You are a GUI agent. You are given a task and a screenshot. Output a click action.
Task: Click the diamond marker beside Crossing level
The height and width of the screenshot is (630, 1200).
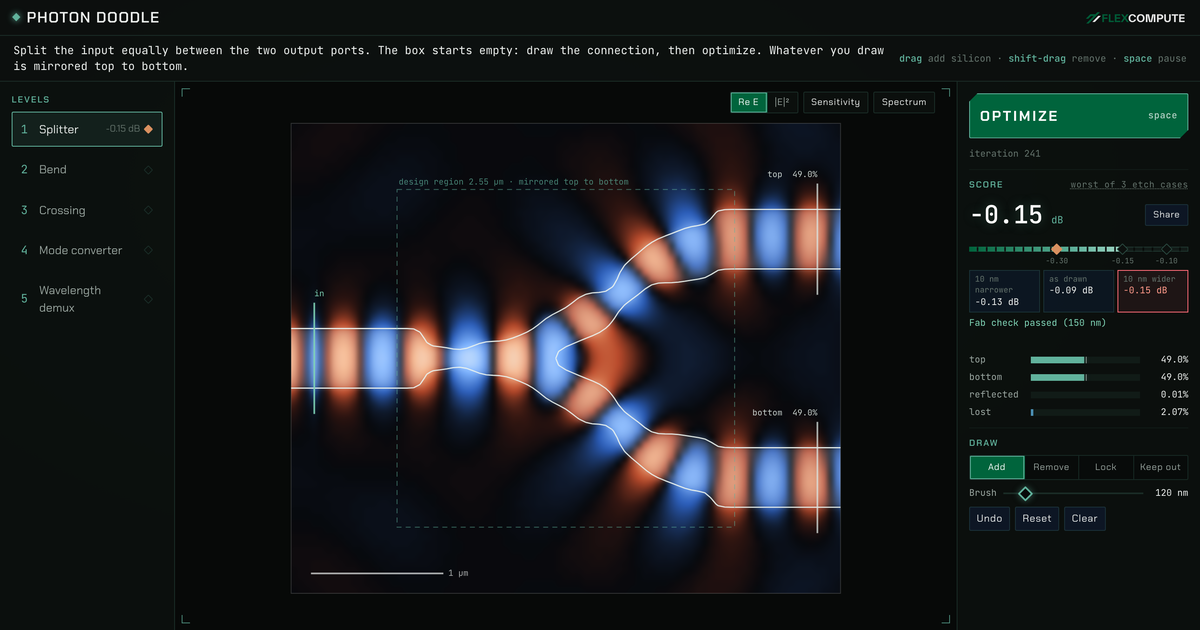click(148, 210)
